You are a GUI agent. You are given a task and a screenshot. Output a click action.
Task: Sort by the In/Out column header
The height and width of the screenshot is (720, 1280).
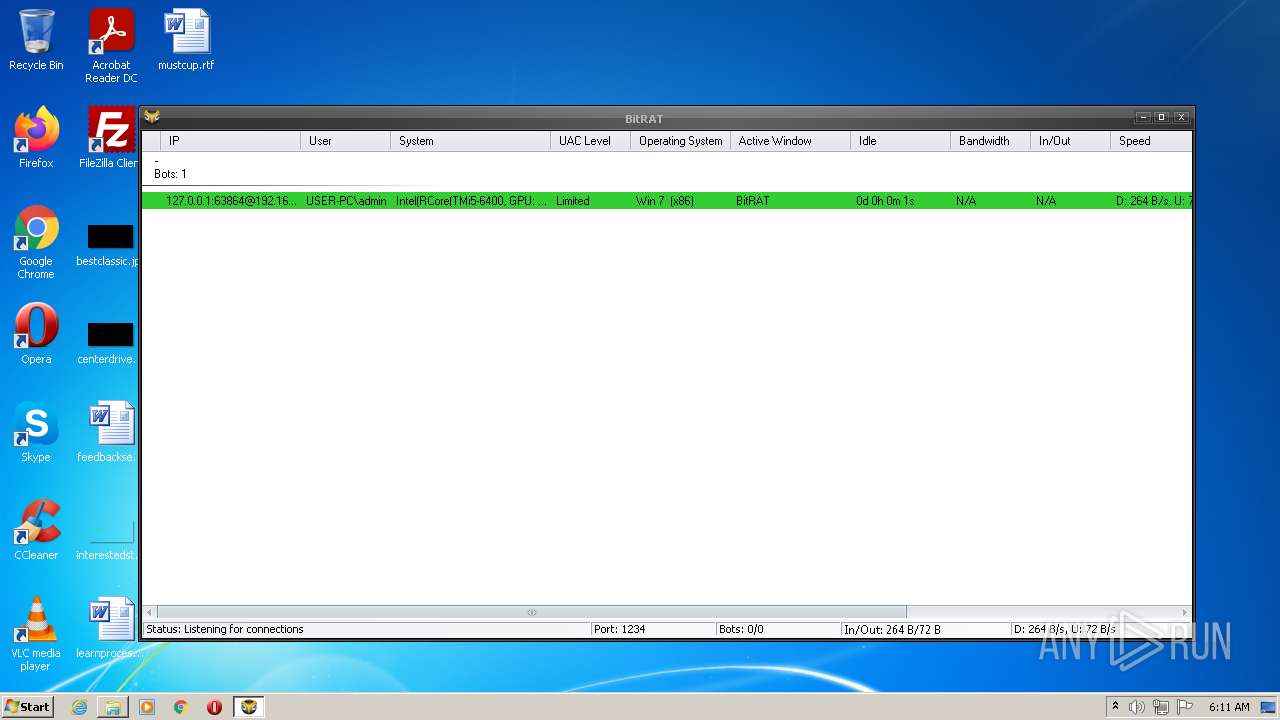coord(1070,141)
